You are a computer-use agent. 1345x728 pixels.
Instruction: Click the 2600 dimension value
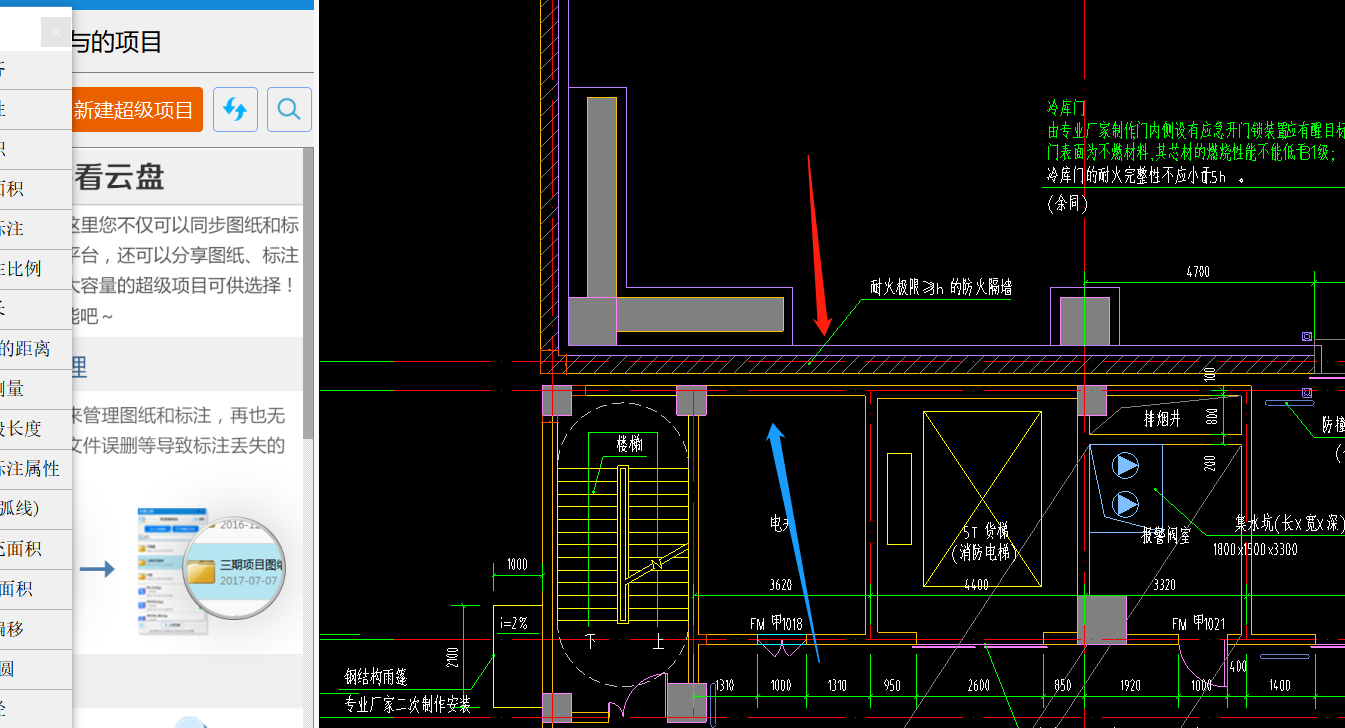coord(979,686)
